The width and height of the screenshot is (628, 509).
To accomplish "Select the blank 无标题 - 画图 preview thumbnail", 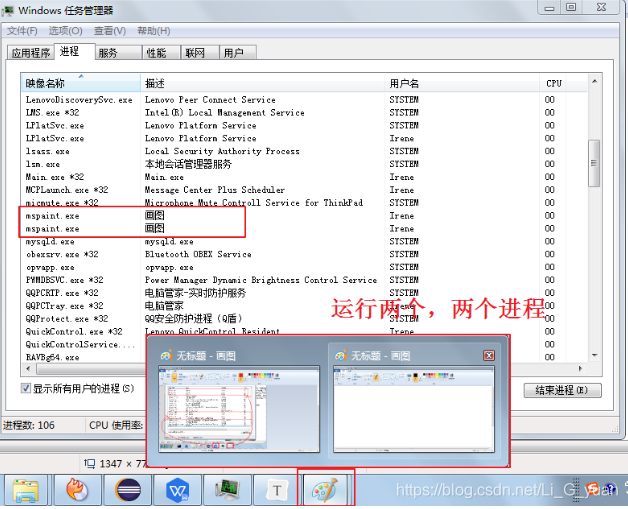I will pos(414,409).
